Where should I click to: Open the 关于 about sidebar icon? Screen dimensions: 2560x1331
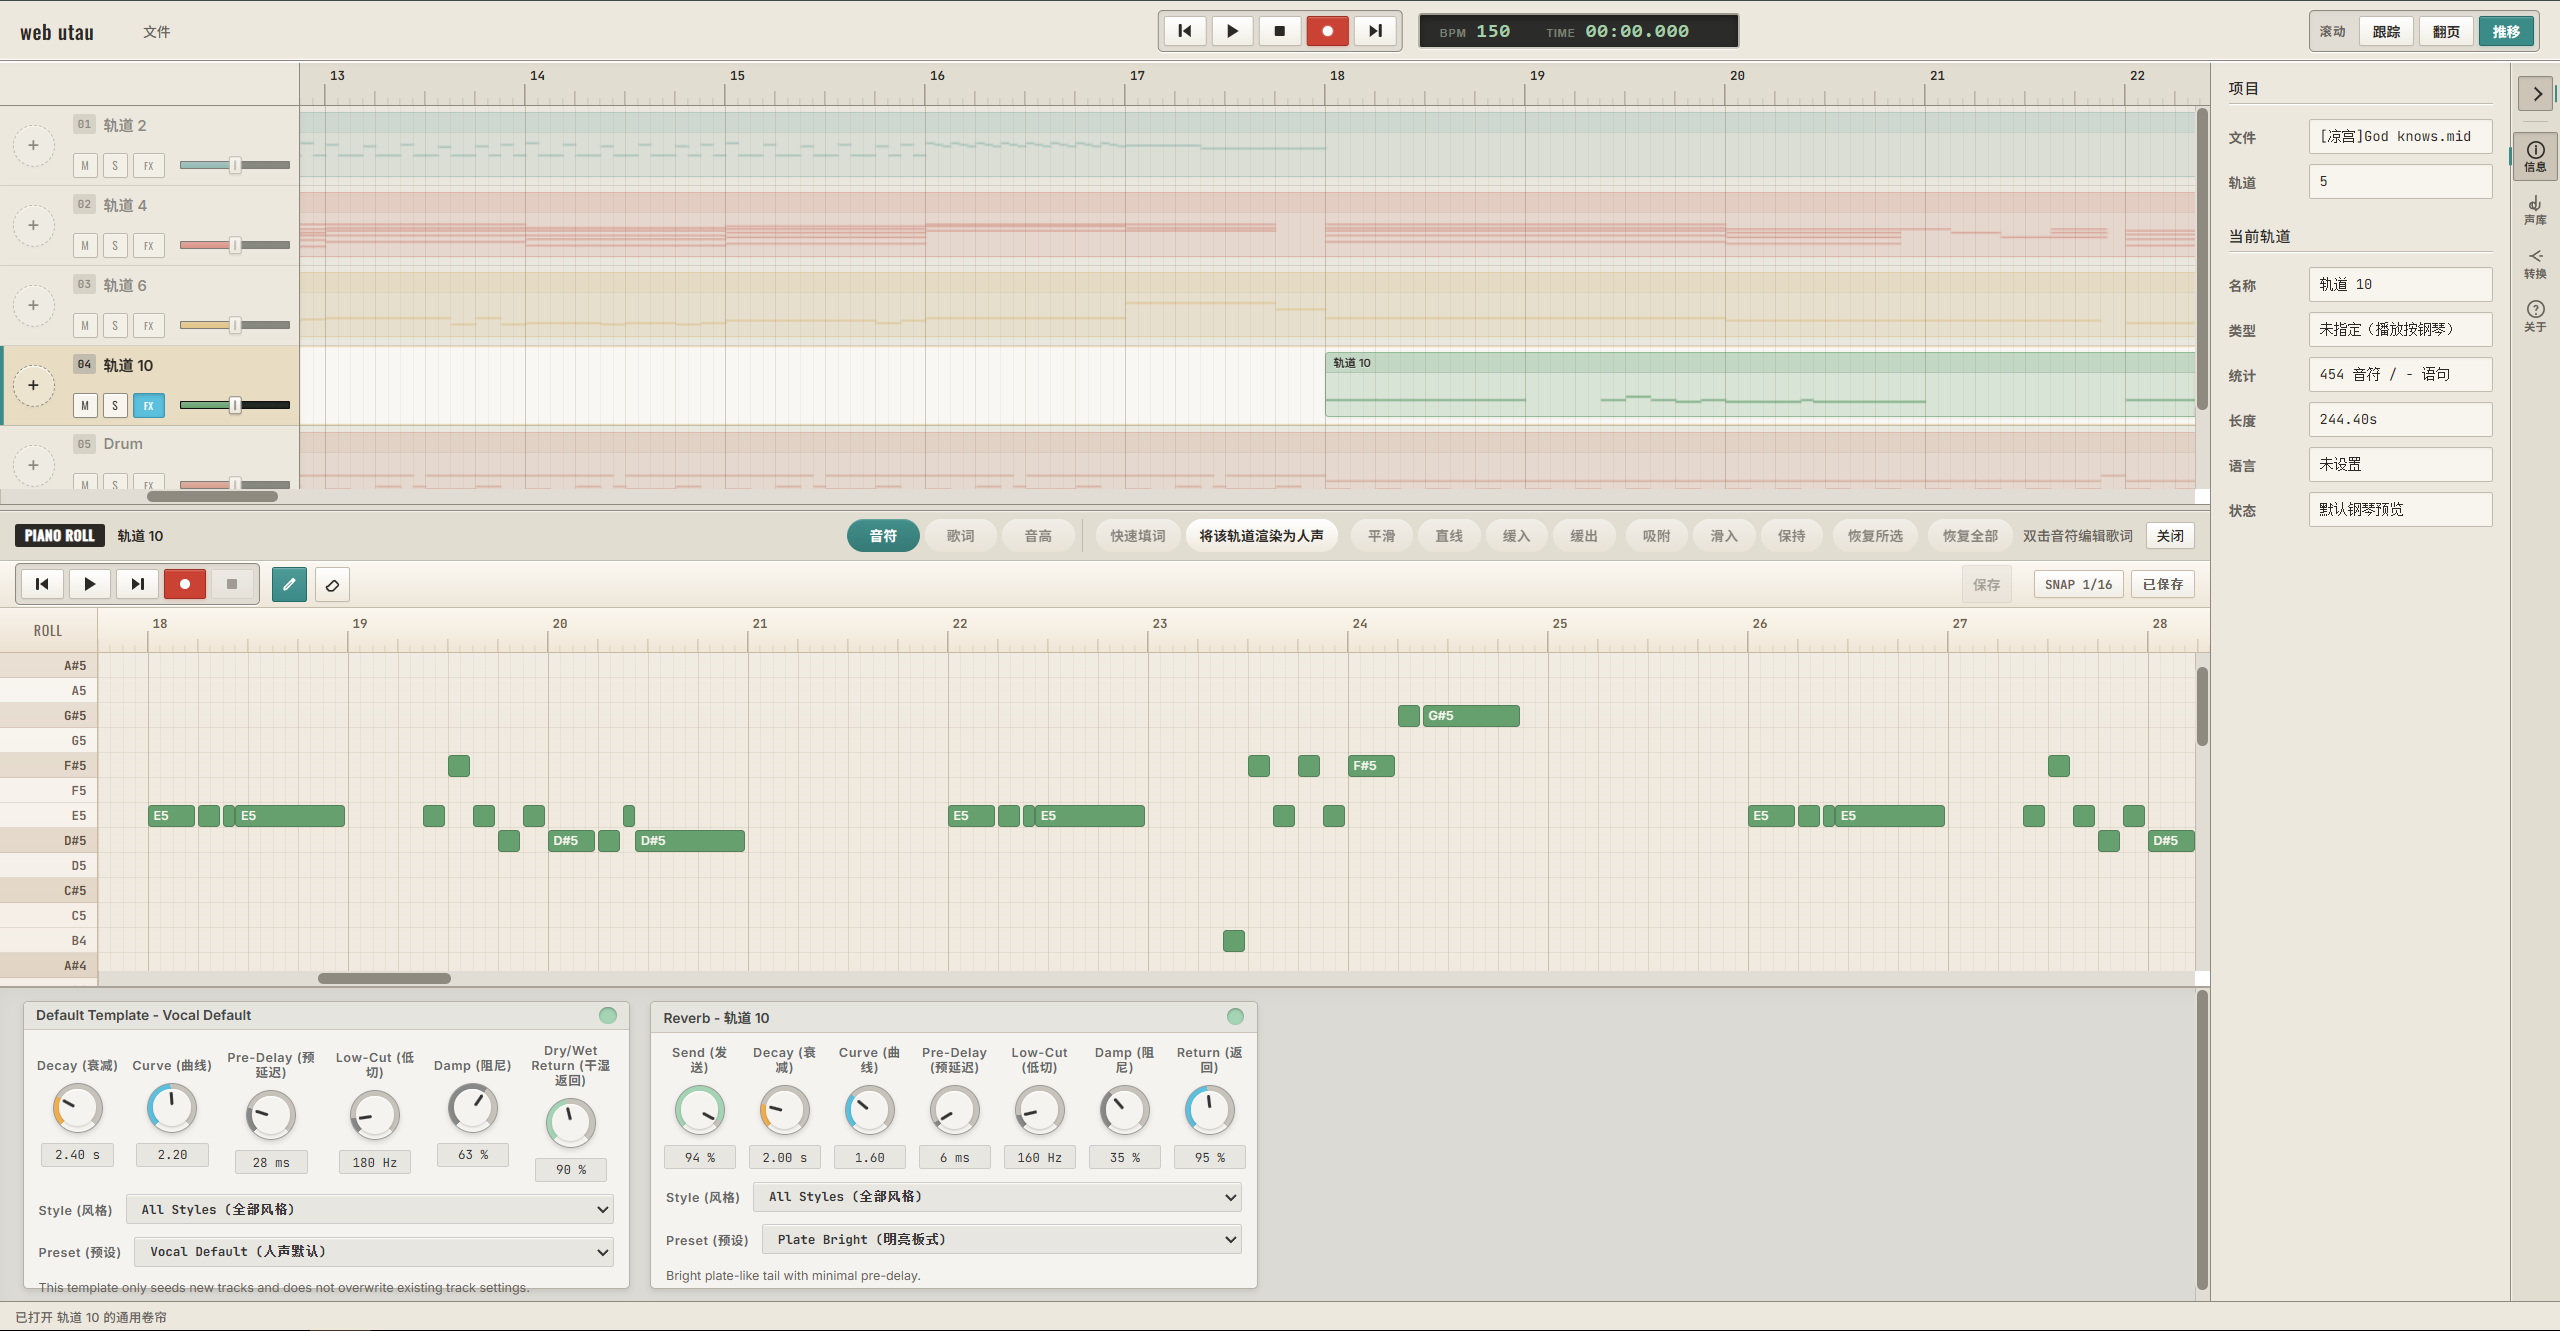2535,317
